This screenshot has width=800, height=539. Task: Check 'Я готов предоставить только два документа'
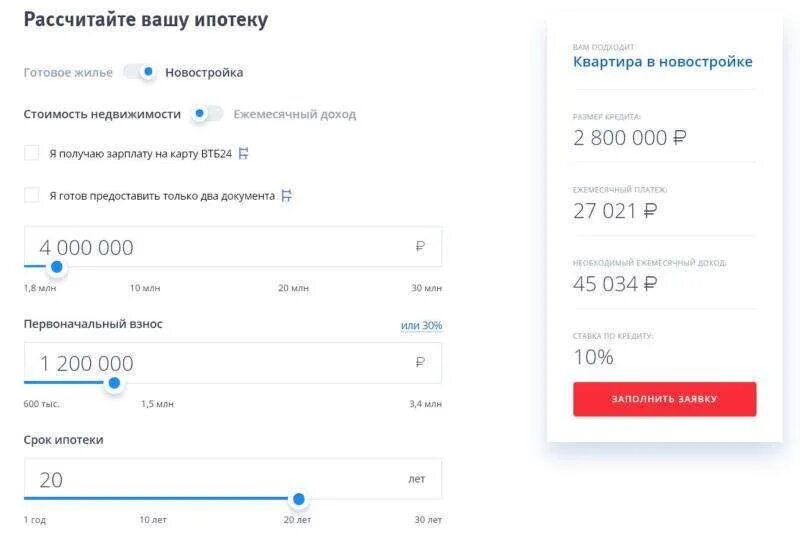(x=32, y=196)
